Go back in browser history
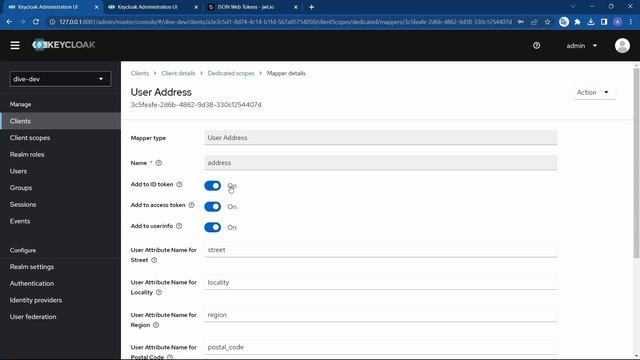Viewport: 640px width, 360px height. click(x=9, y=22)
